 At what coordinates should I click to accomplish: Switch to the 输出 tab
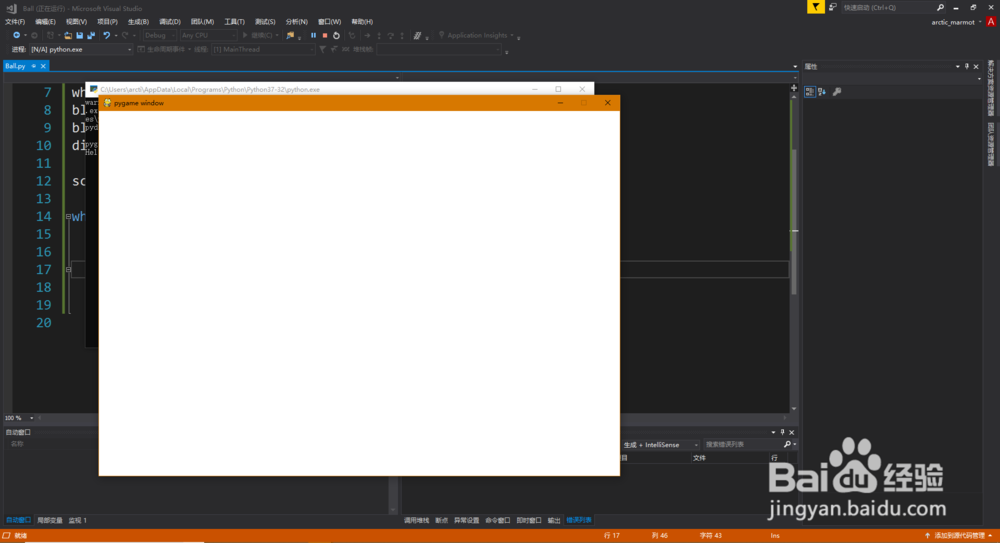(x=554, y=520)
